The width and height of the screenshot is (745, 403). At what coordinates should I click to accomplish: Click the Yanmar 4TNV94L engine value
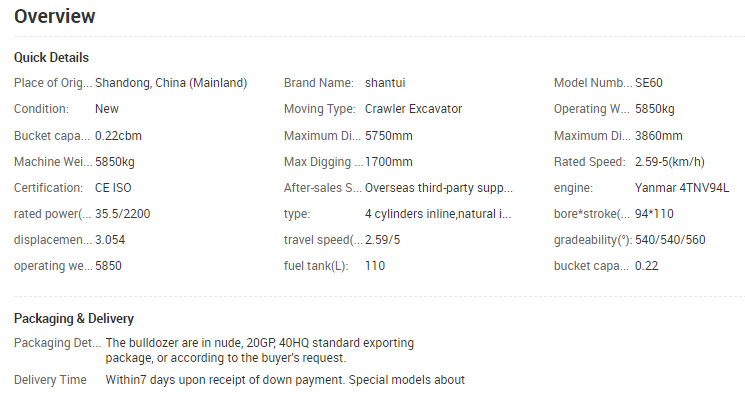click(x=682, y=188)
